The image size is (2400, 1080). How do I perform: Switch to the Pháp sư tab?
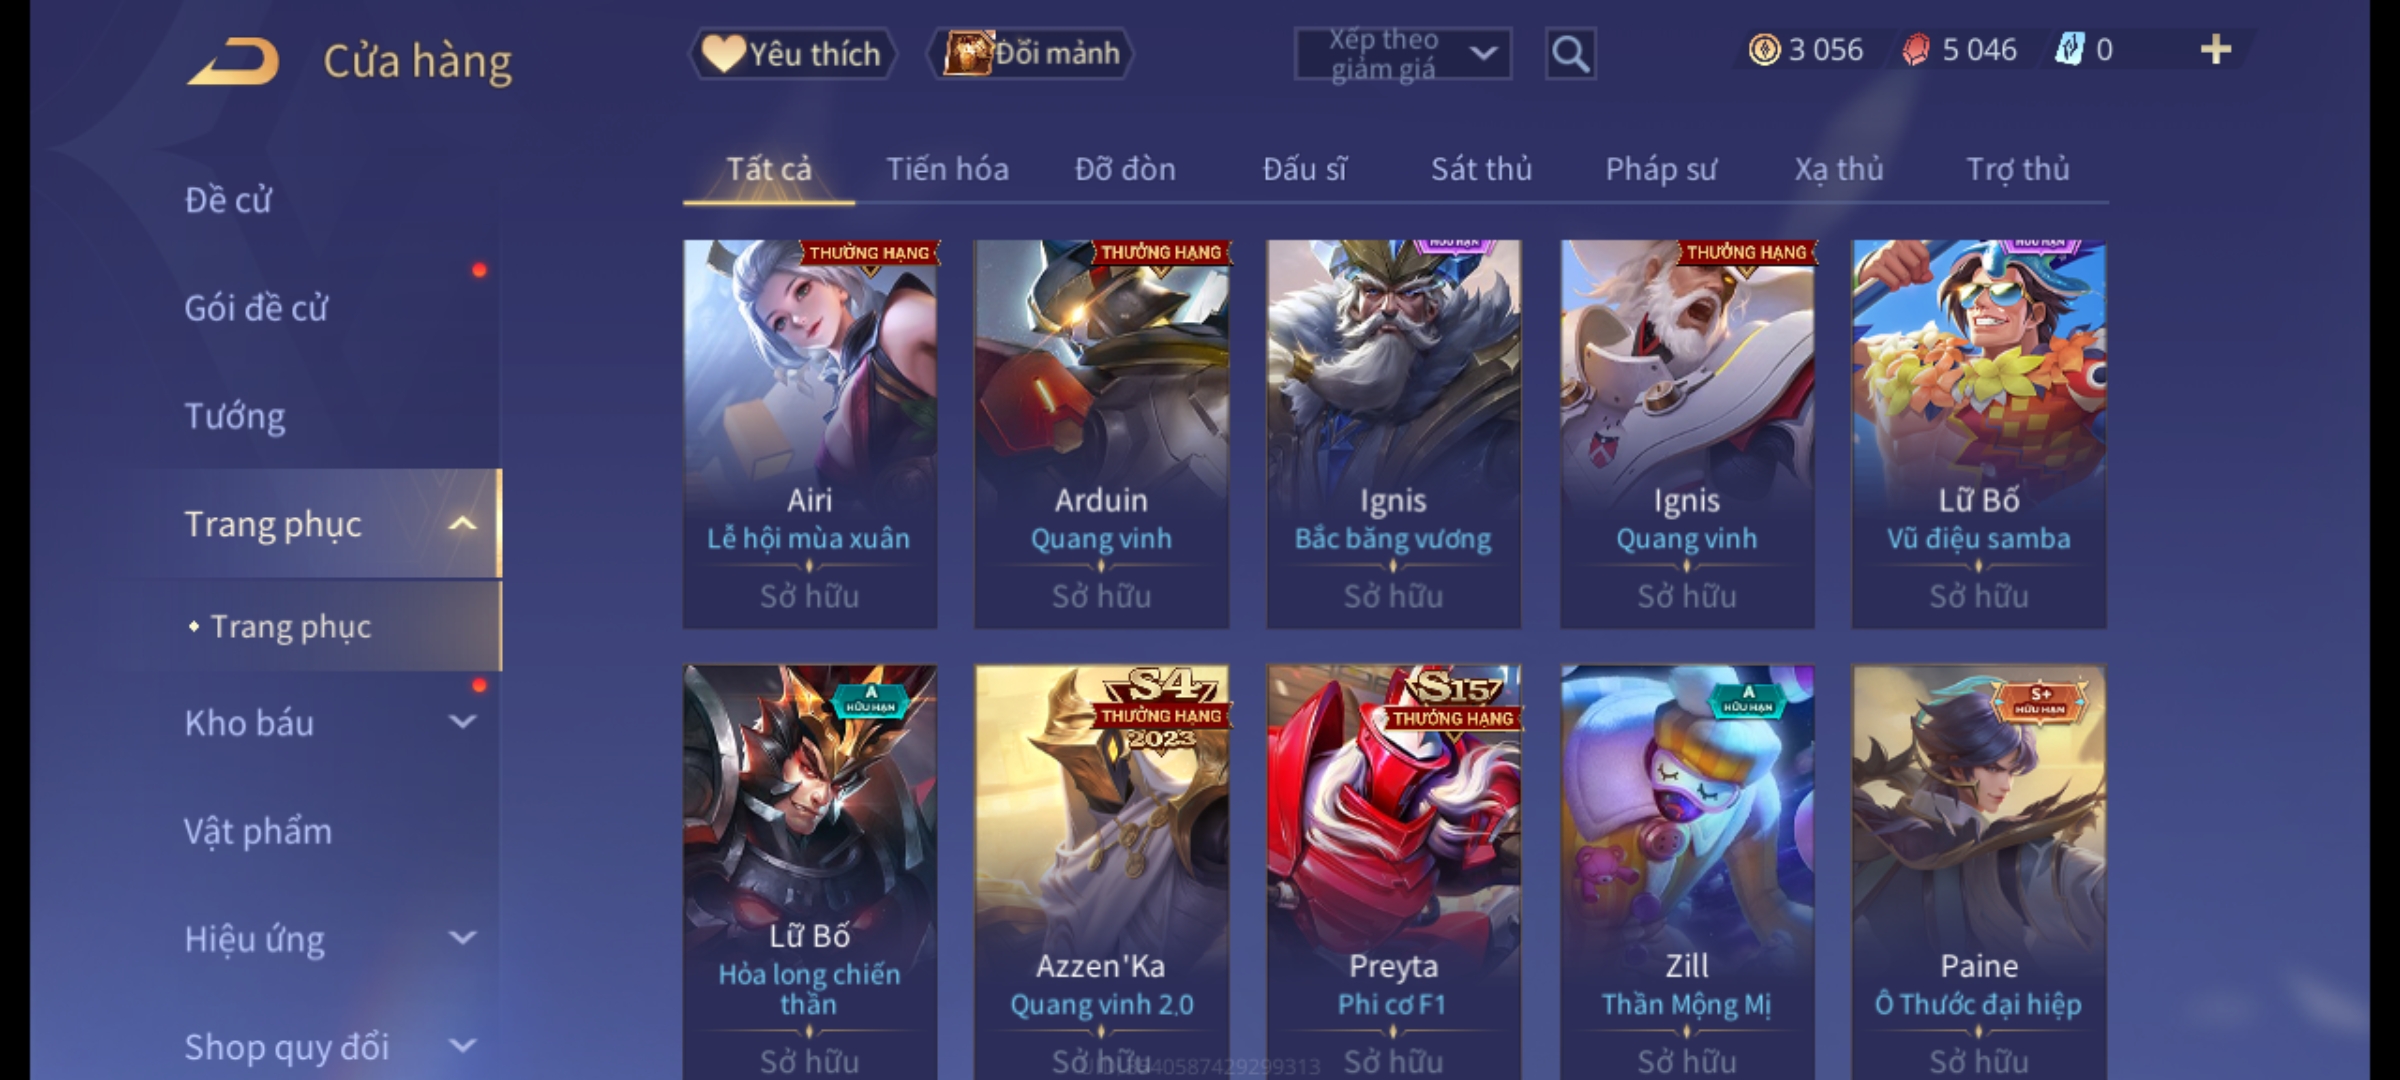pyautogui.click(x=1660, y=169)
